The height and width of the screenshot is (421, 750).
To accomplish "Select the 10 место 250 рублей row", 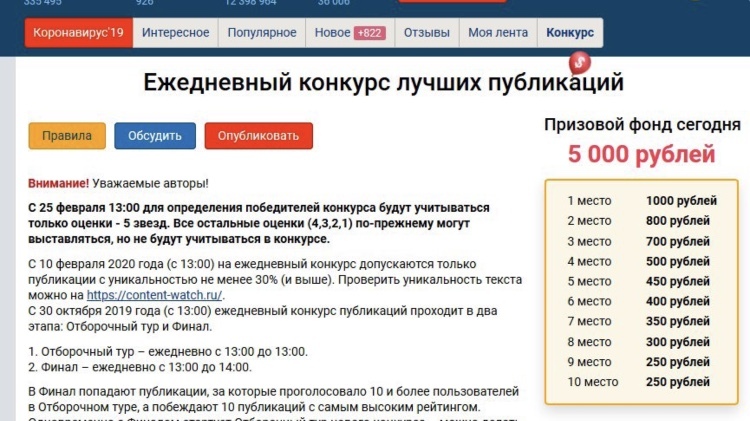I will point(642,382).
